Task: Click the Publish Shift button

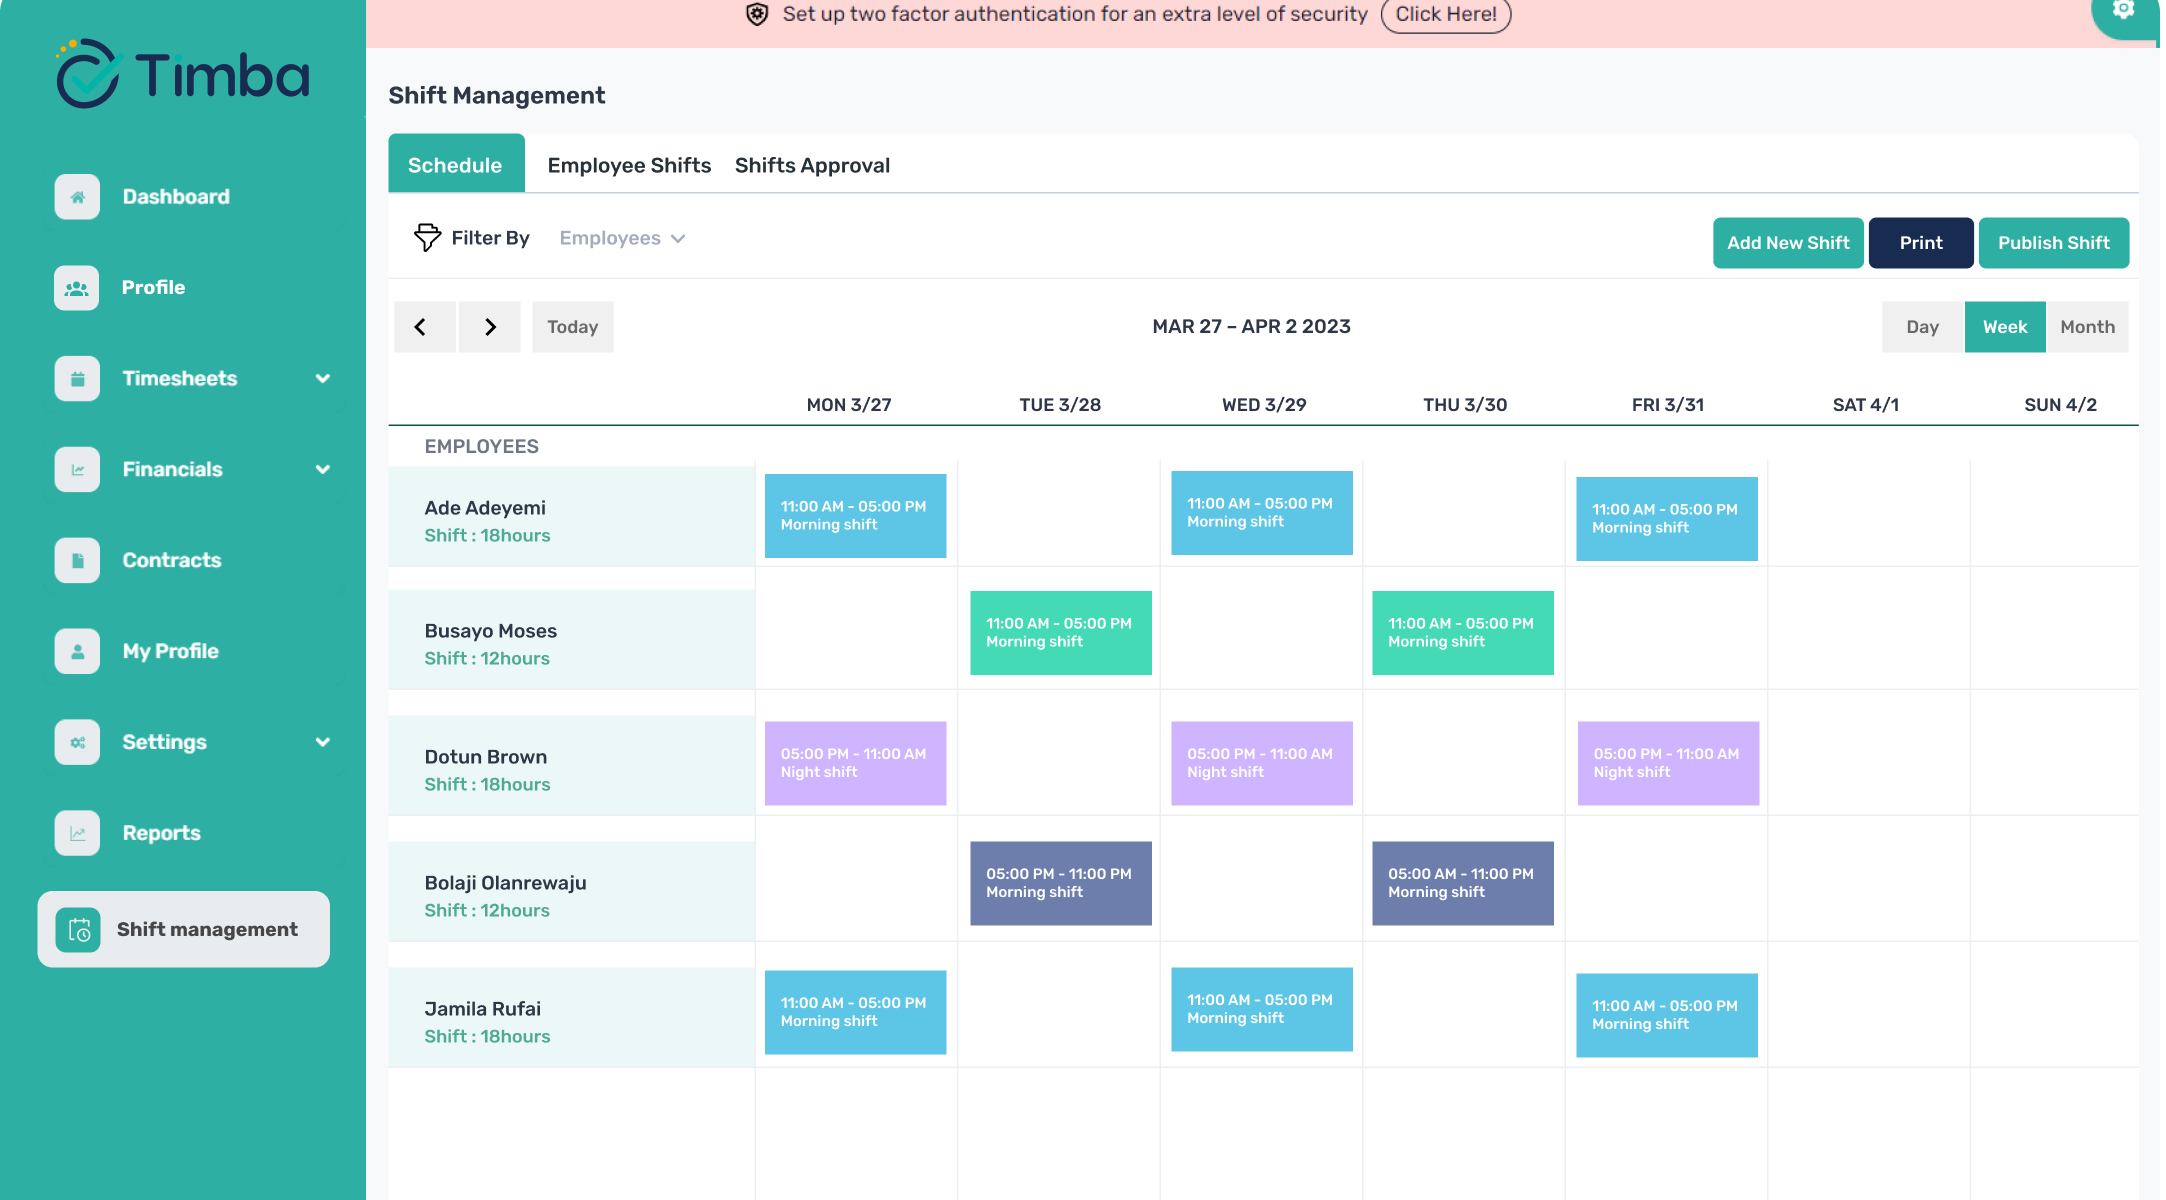Action: (2053, 243)
